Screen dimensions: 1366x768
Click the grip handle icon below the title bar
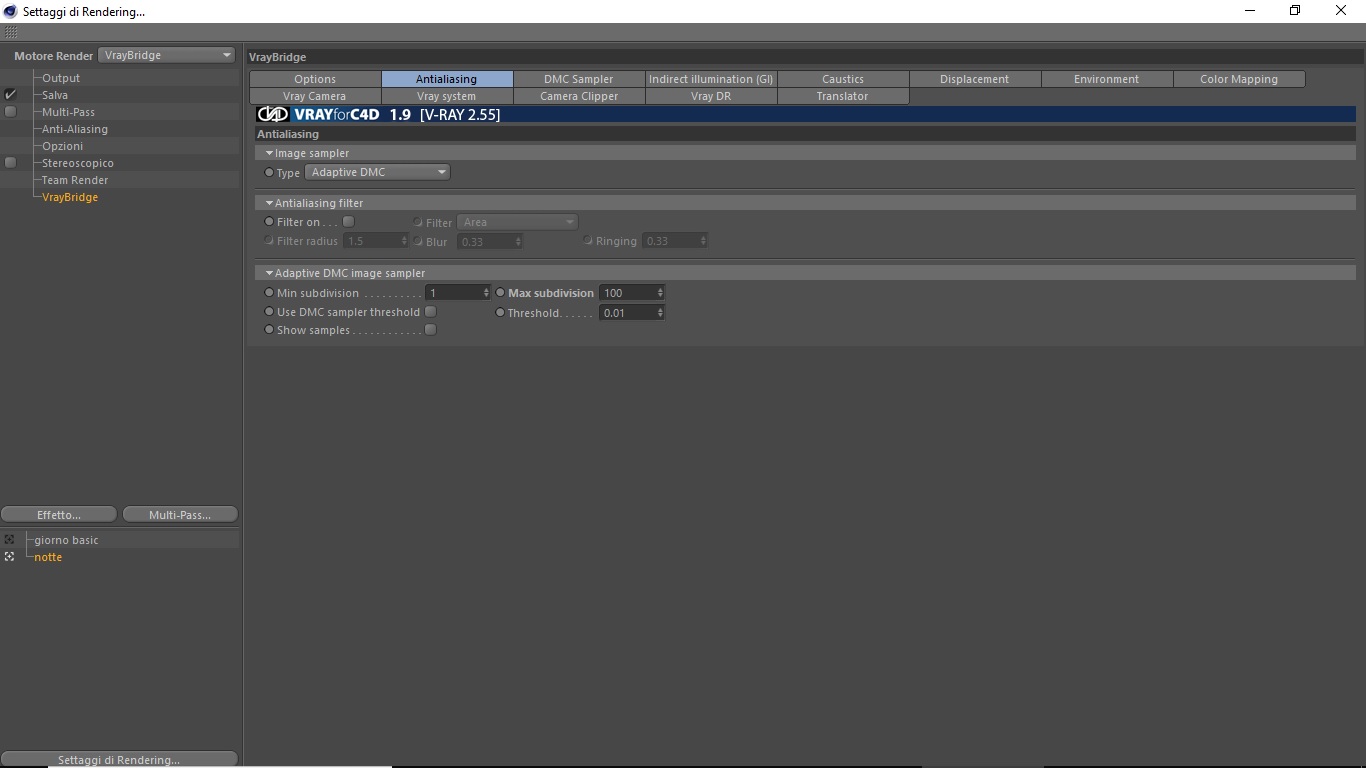click(11, 33)
